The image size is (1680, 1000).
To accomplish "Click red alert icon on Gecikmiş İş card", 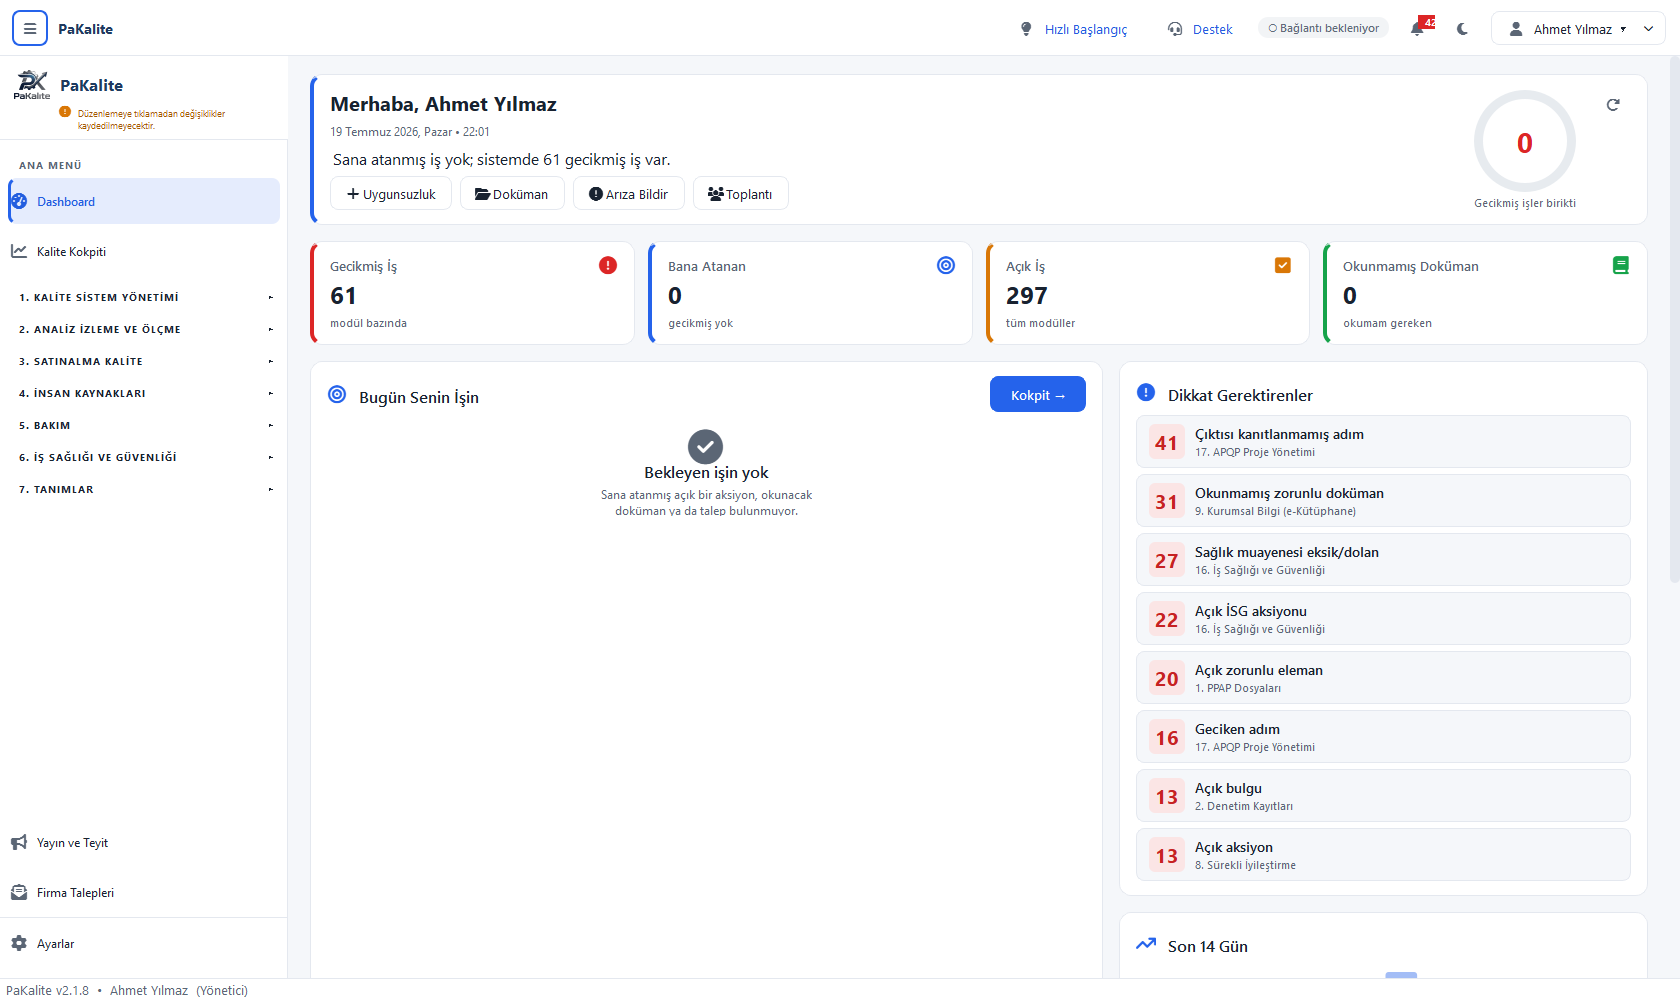I will point(608,265).
